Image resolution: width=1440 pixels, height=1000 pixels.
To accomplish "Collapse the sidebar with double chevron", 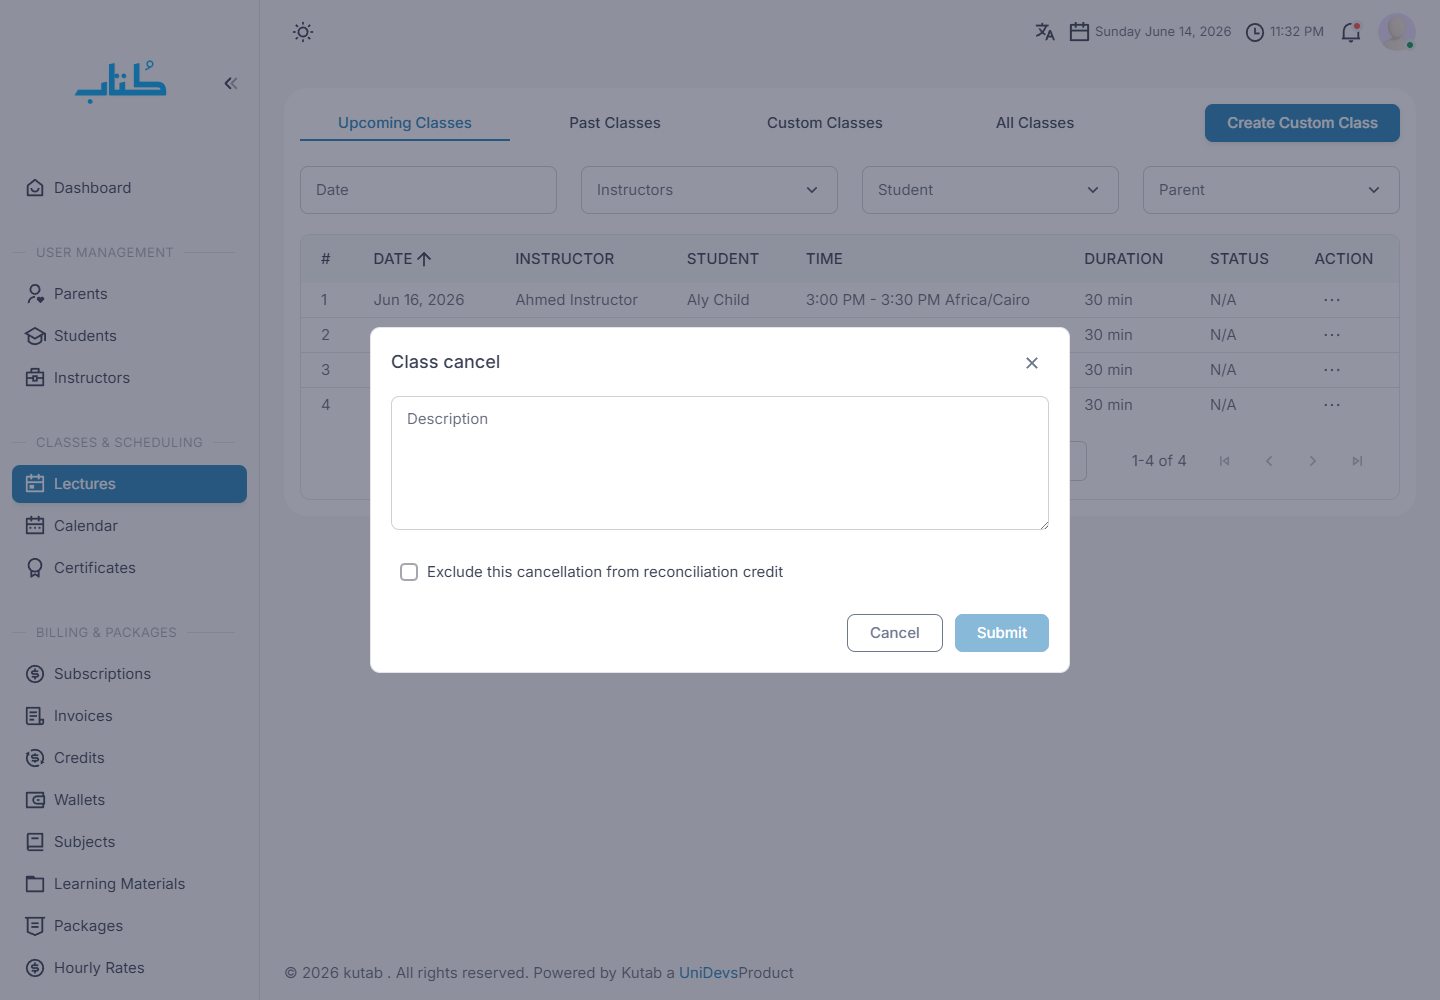I will pos(231,83).
